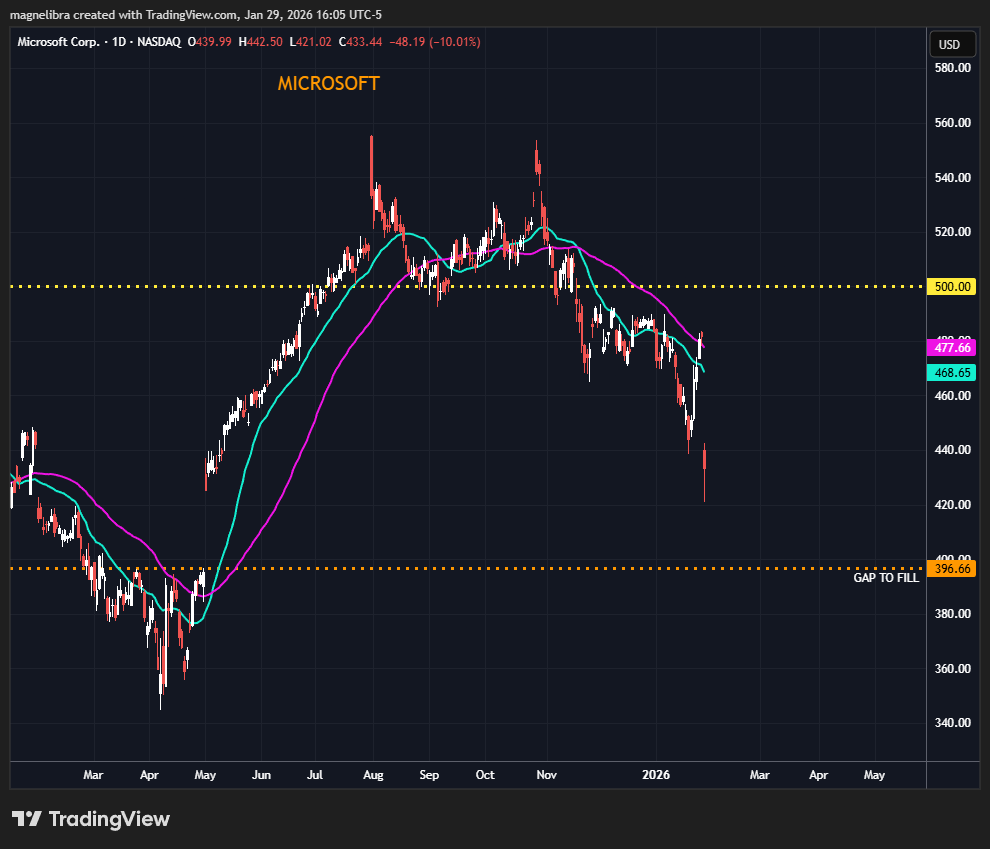Click the low value L421.02
This screenshot has height=849, width=990.
310,42
